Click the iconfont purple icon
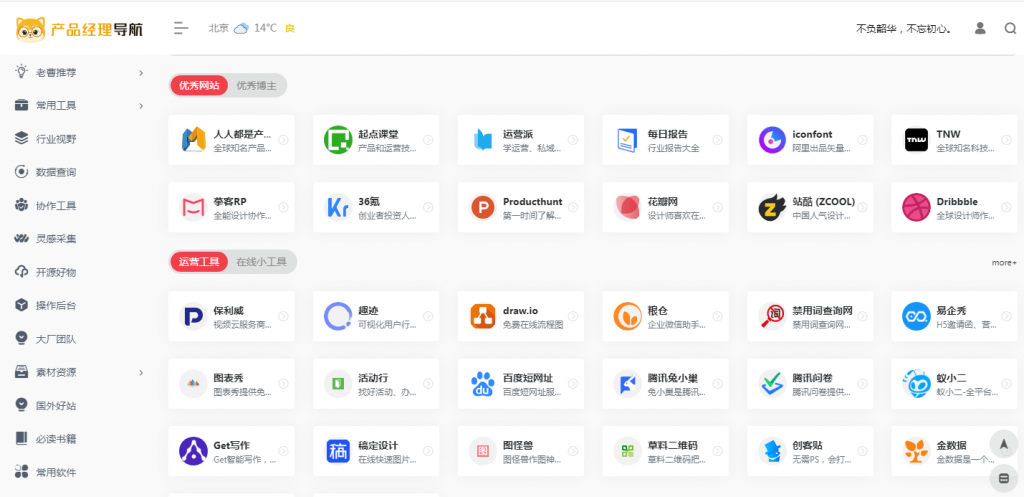Image resolution: width=1024 pixels, height=497 pixels. coord(772,140)
